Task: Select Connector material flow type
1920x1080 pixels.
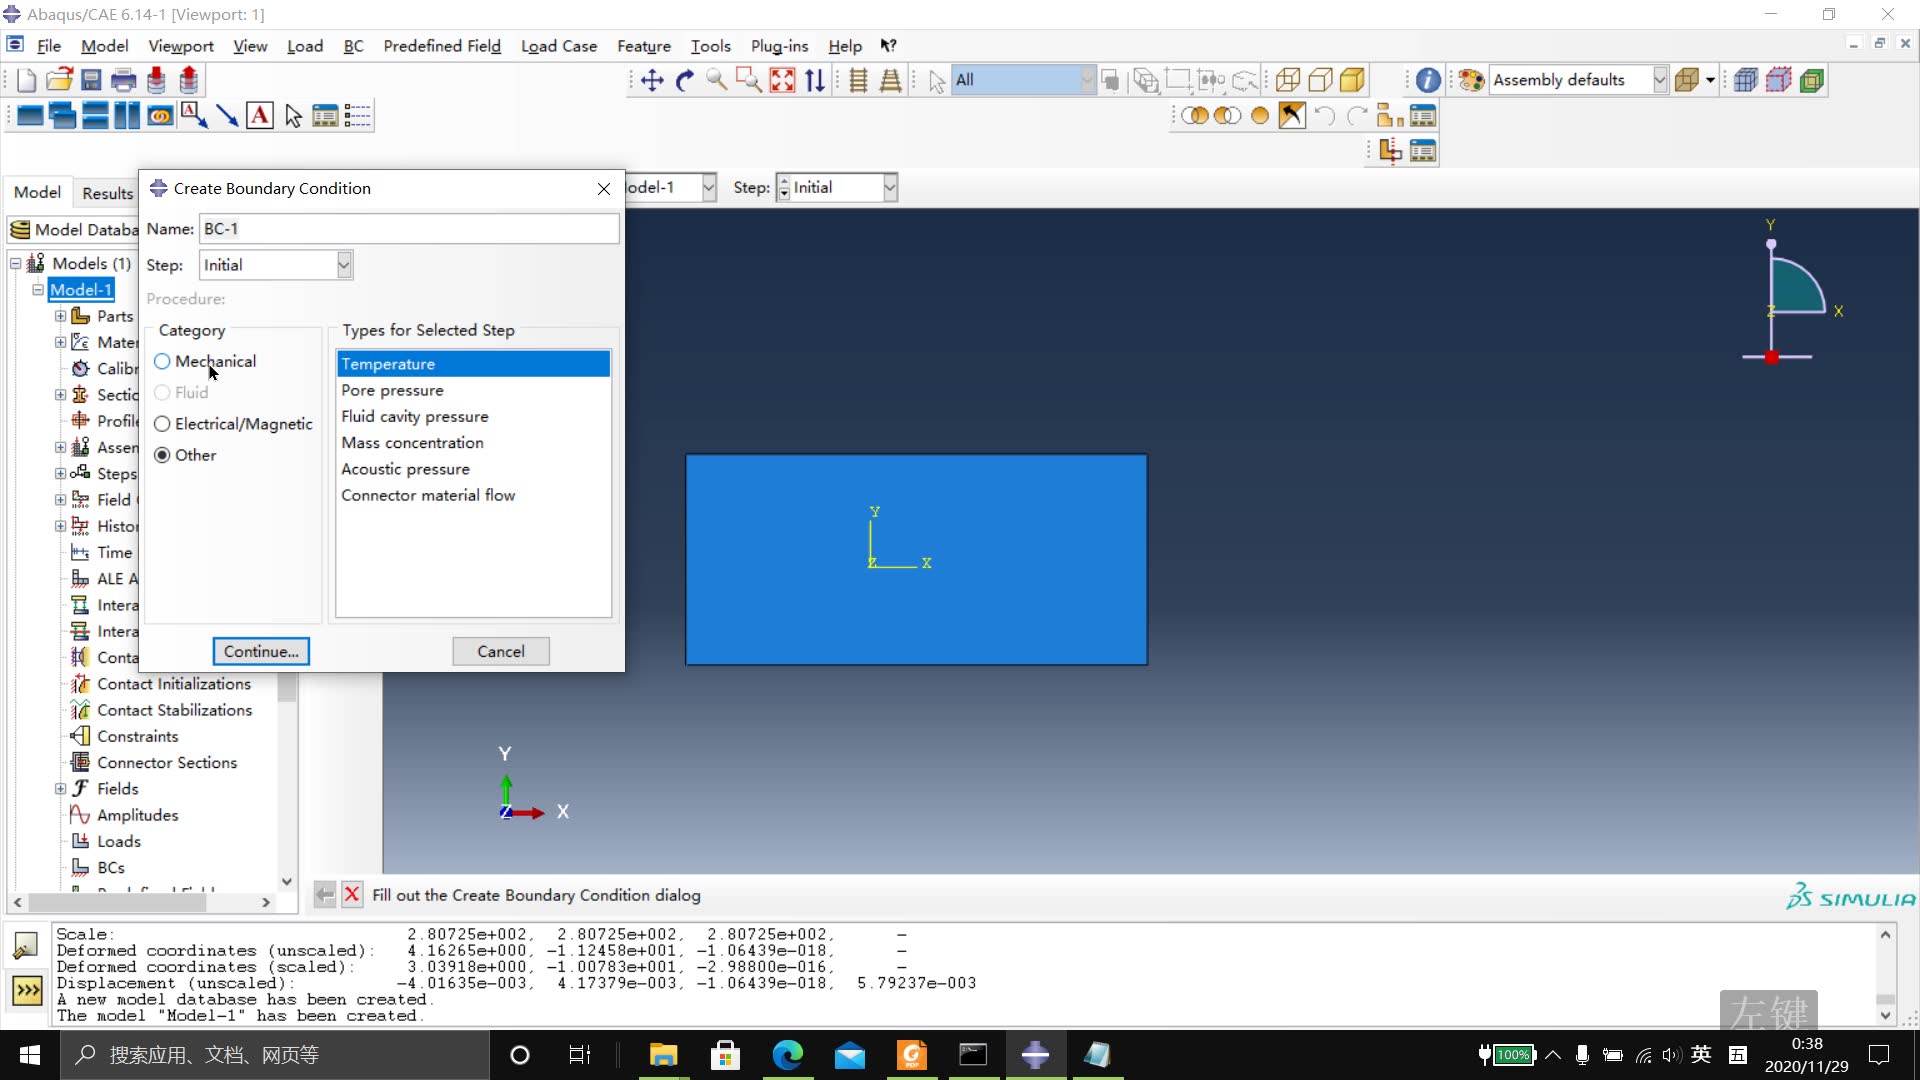Action: coord(473,495)
